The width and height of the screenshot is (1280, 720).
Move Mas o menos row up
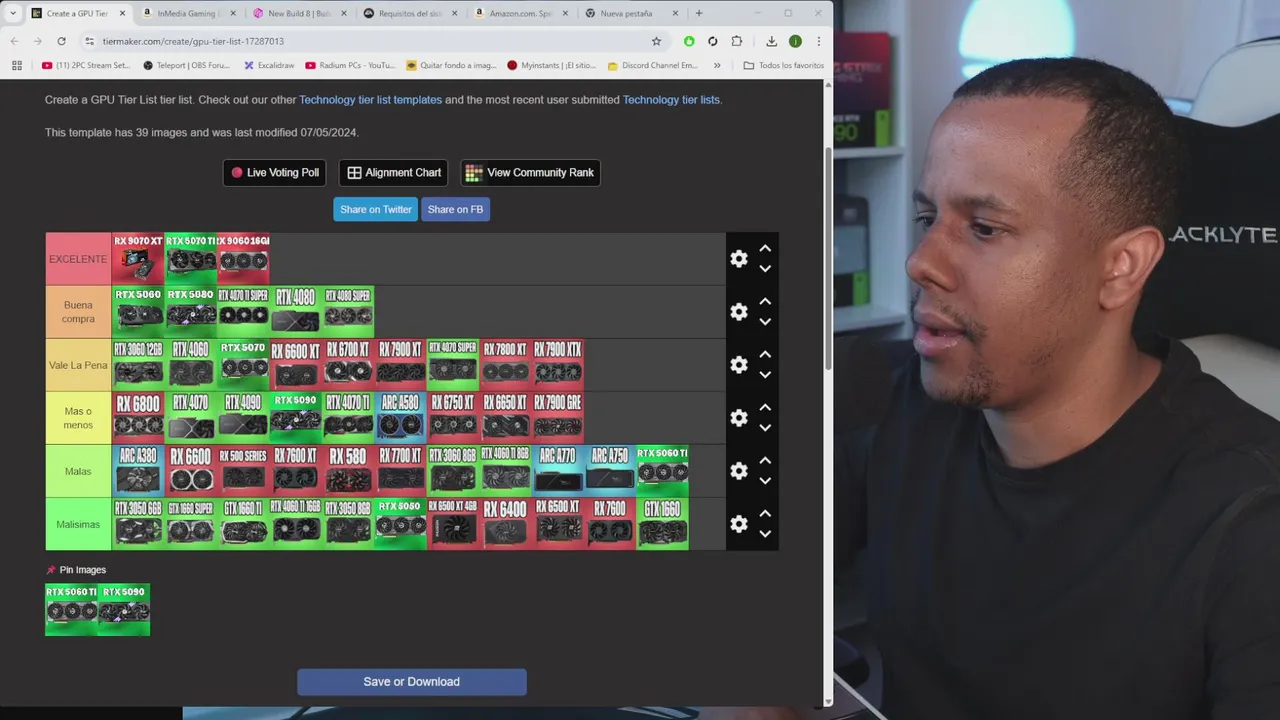click(x=765, y=408)
